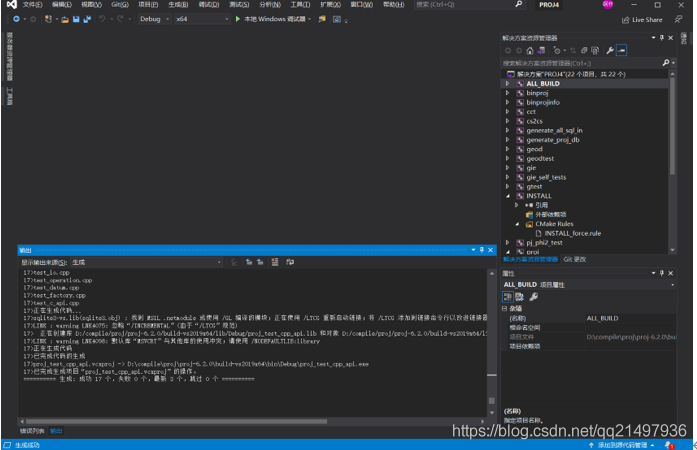This screenshot has width=697, height=450.
Task: Click the screenshot-style icon after find in files
Action: coord(337,20)
